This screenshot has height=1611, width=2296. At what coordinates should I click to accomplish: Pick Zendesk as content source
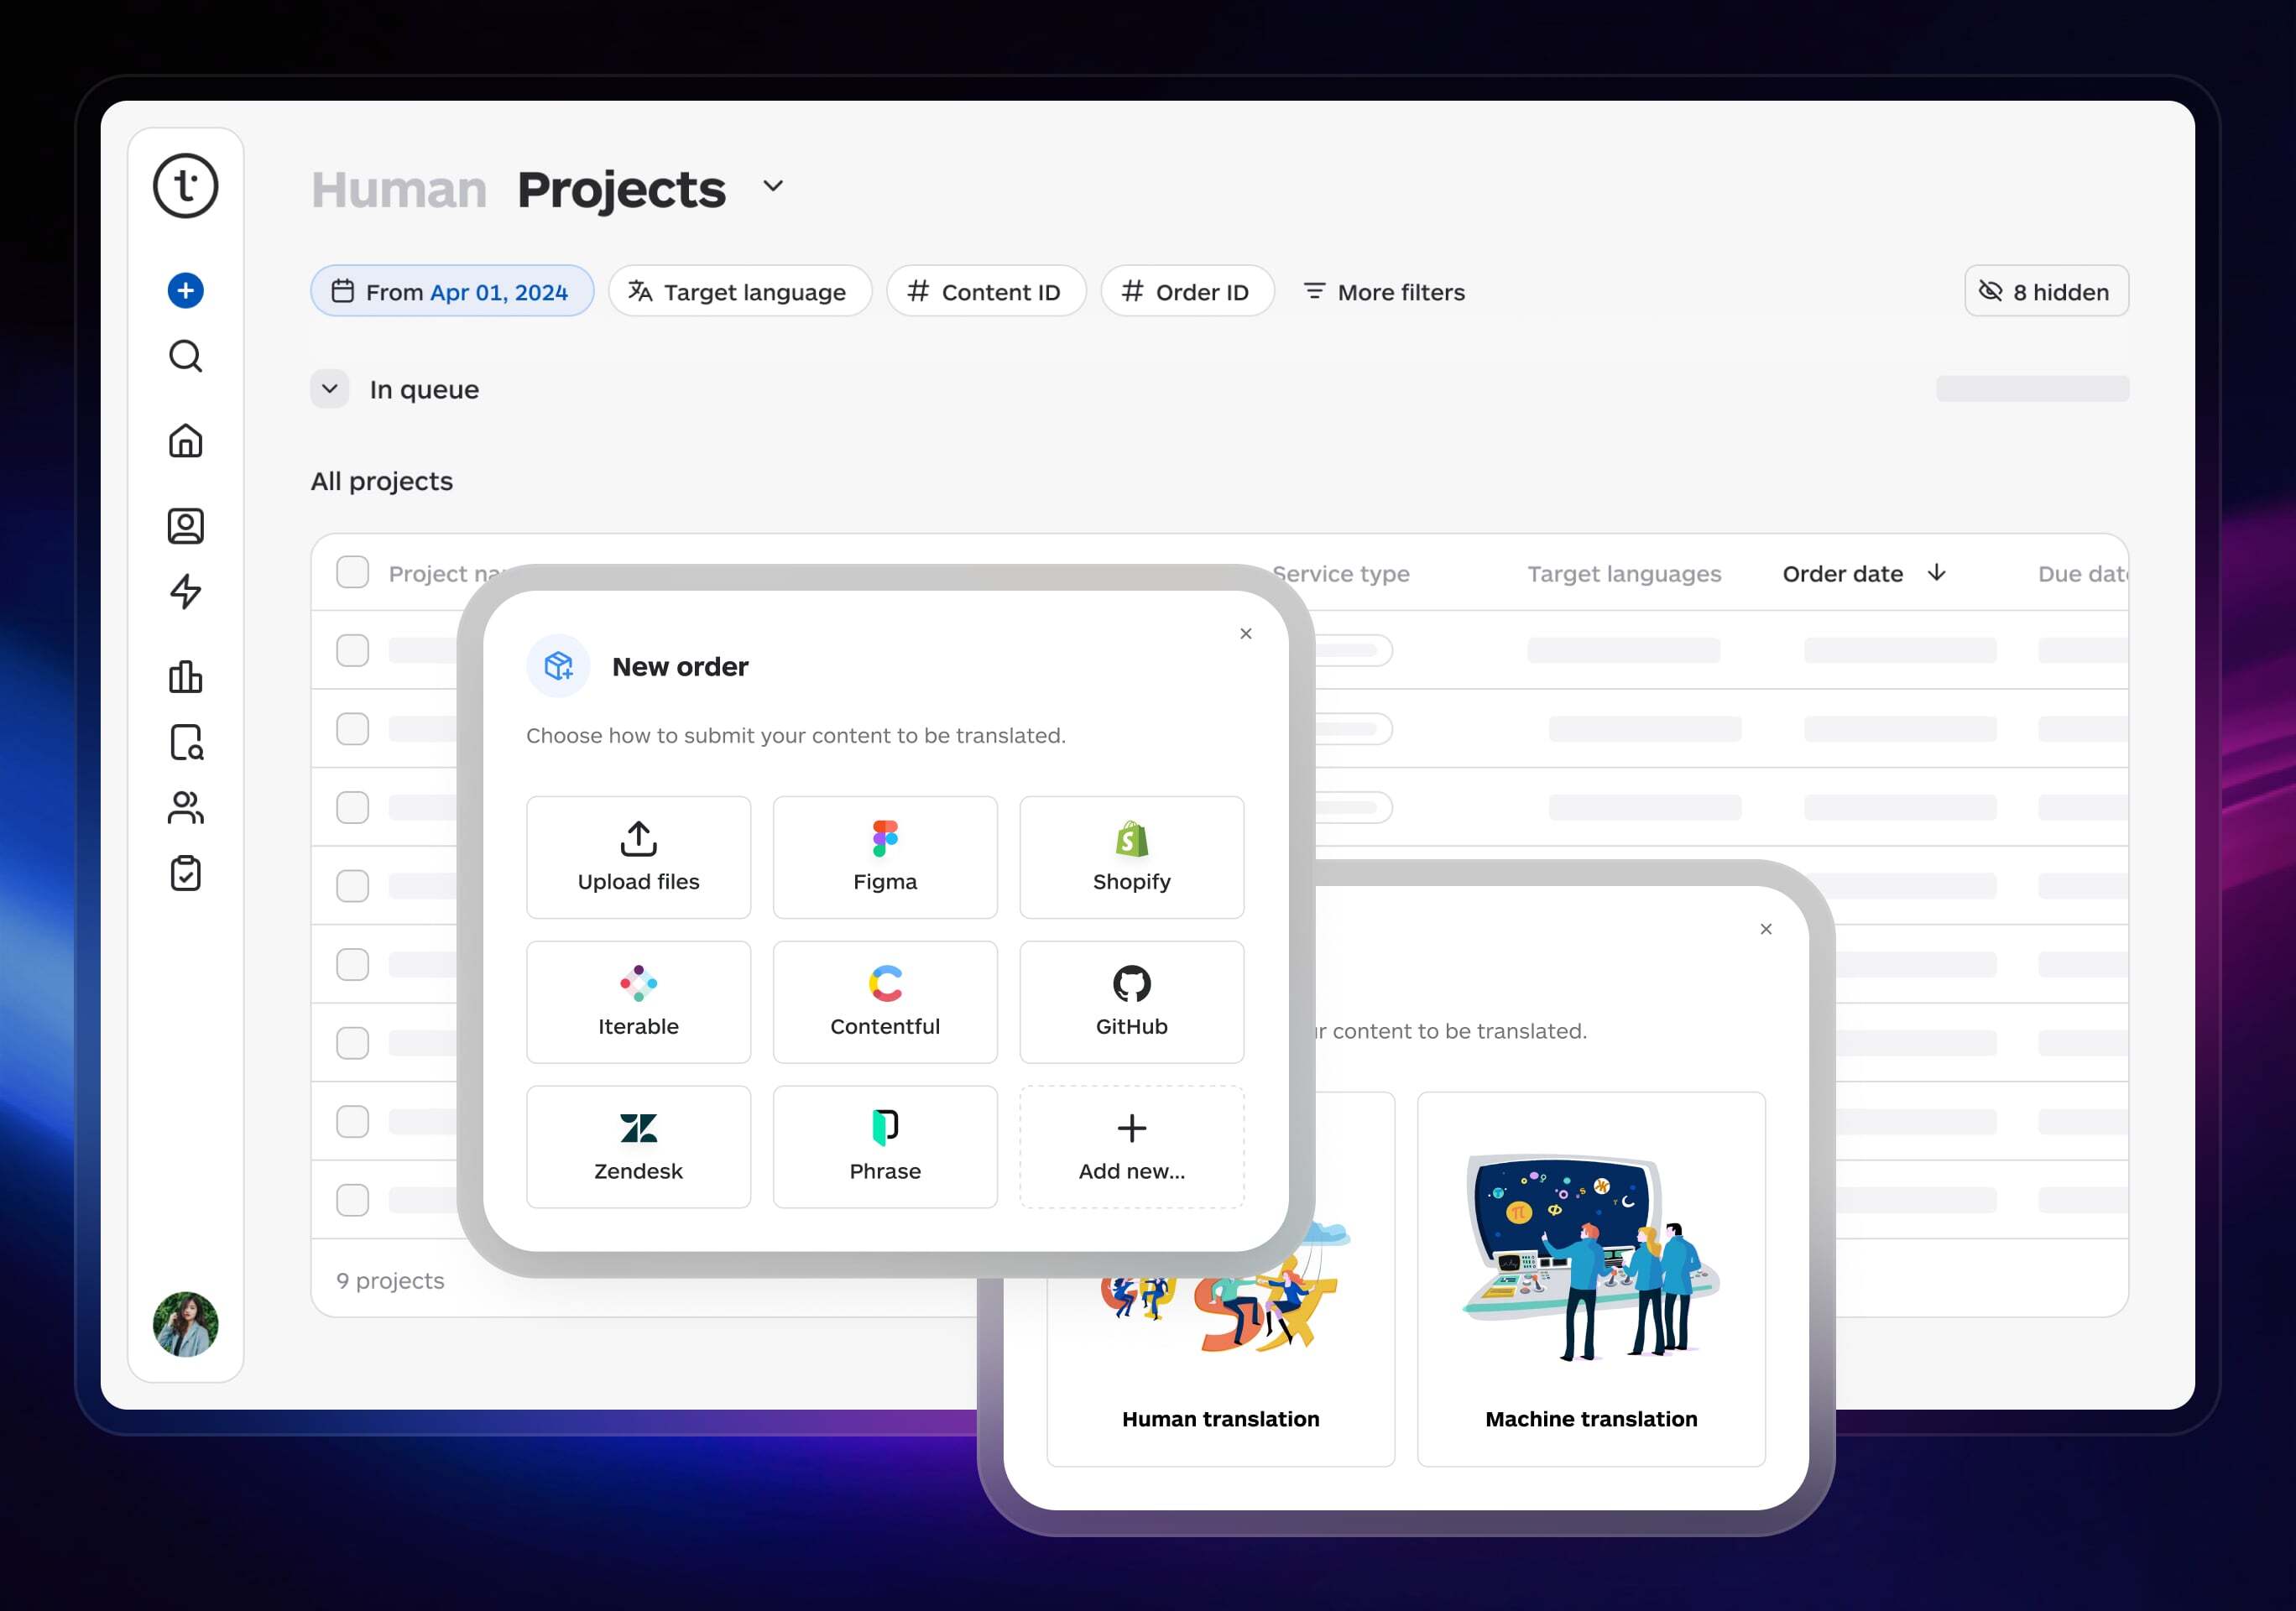(x=638, y=1146)
